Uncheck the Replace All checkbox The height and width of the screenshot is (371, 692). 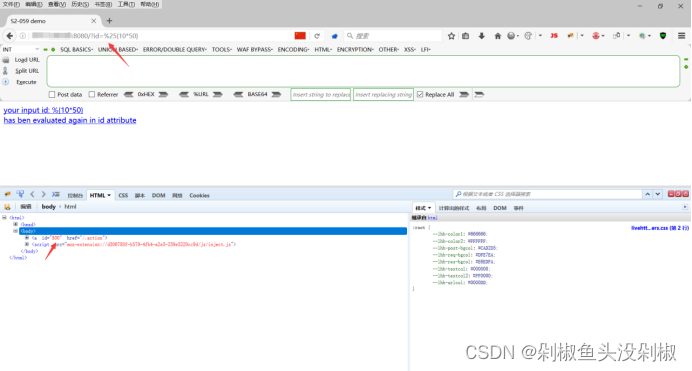click(420, 94)
